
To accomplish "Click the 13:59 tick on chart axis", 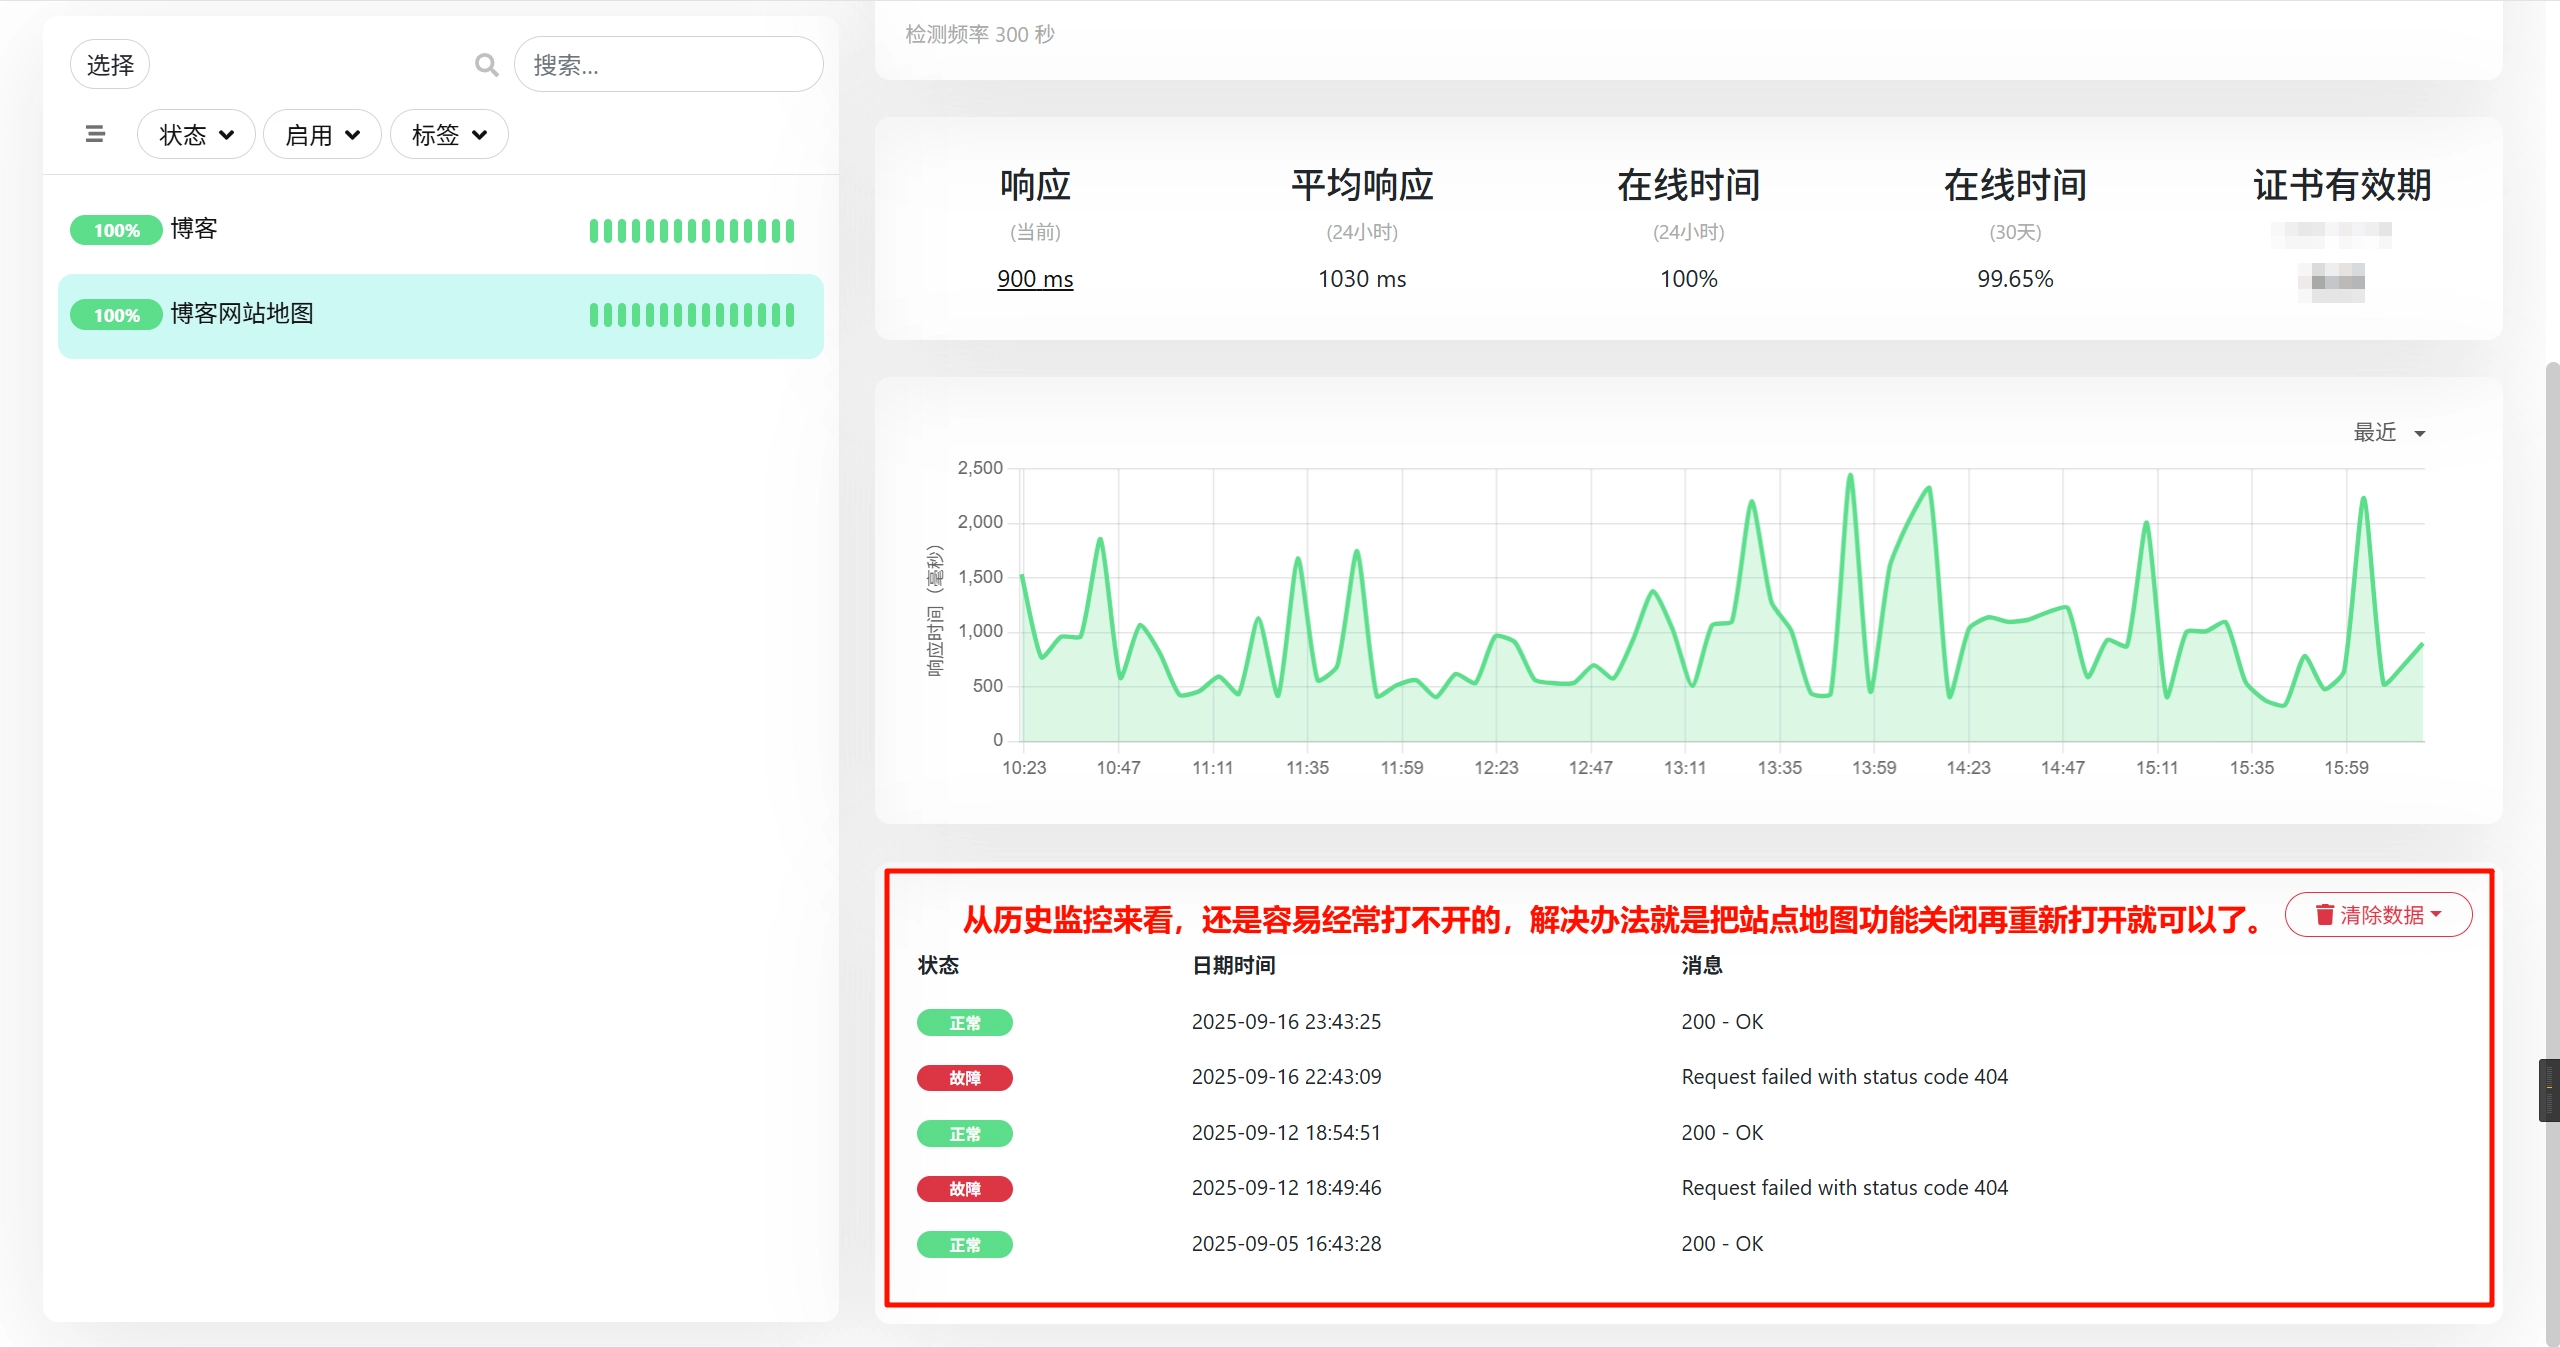I will (1874, 768).
